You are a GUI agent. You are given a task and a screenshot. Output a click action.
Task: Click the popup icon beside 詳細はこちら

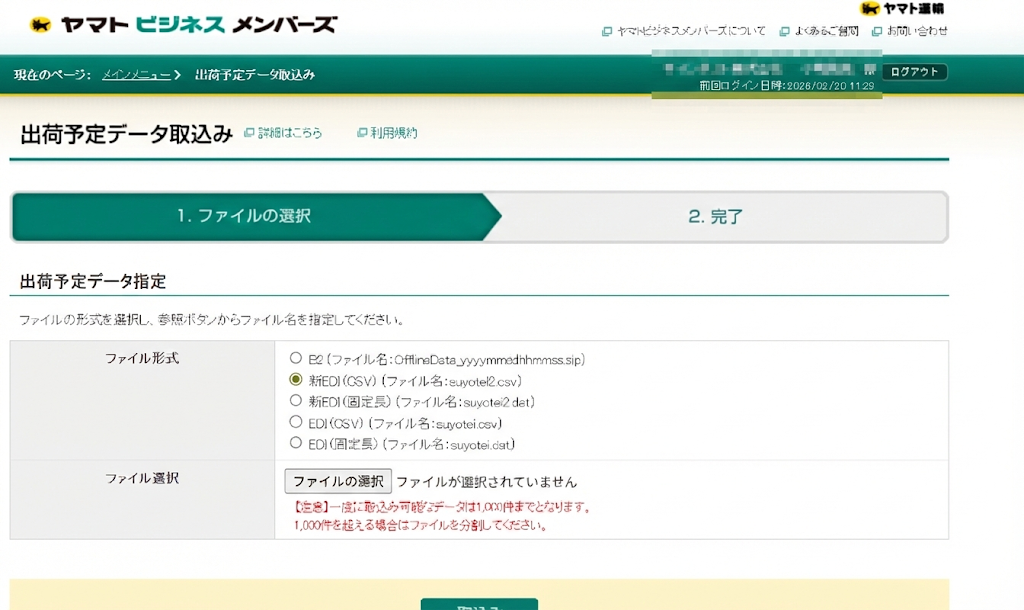coord(249,133)
